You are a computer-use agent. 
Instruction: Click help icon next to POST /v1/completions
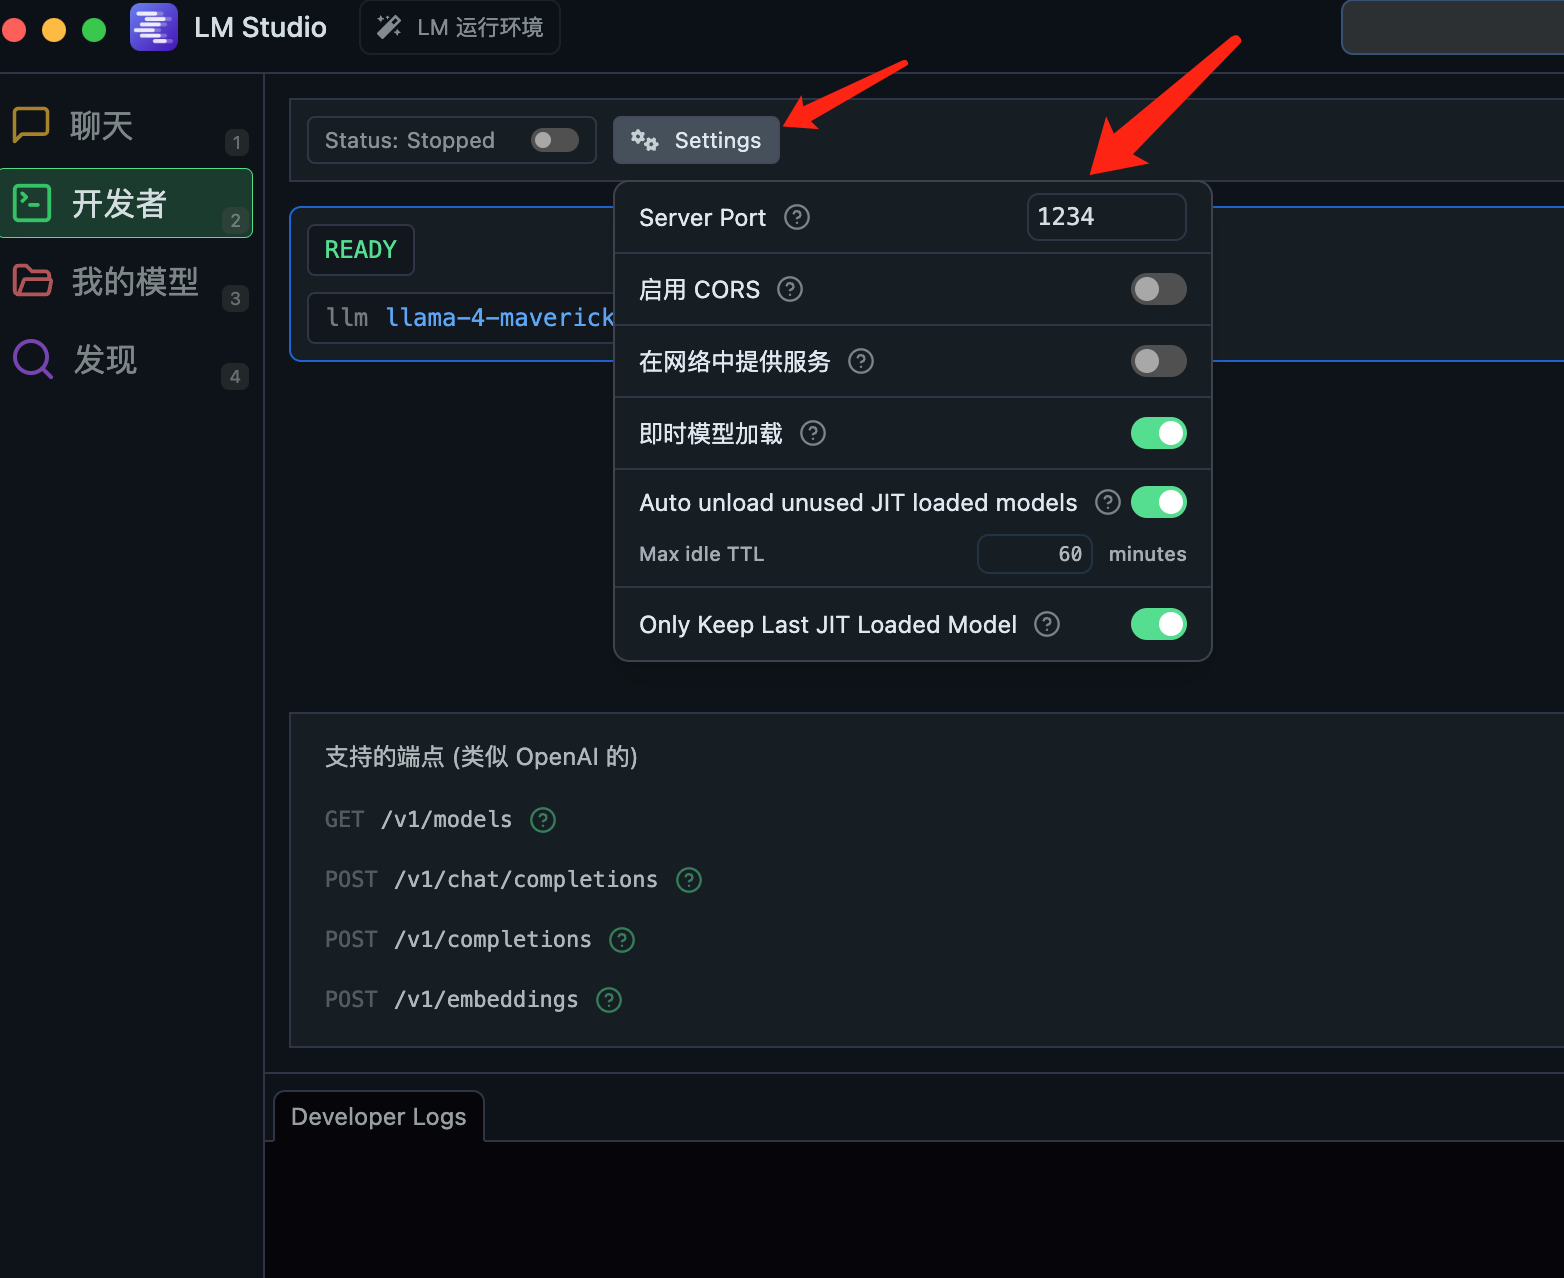(x=622, y=940)
